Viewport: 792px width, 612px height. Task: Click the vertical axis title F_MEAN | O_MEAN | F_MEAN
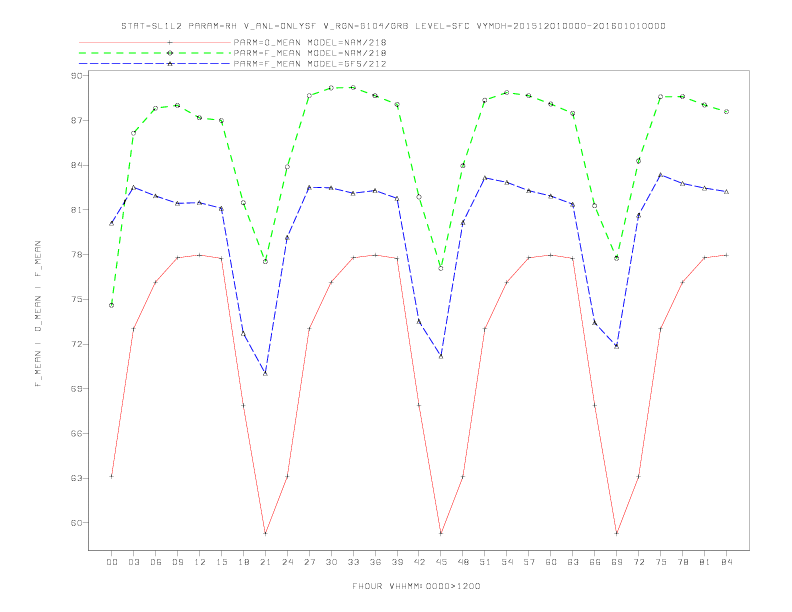(38, 314)
